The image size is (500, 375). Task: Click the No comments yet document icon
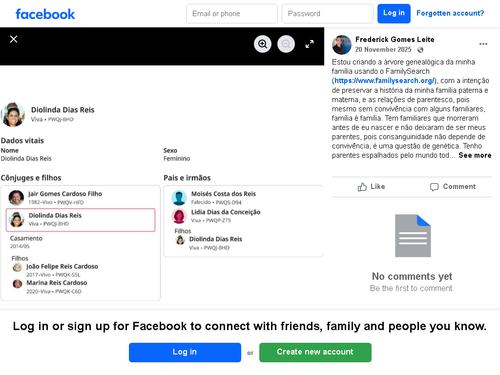pyautogui.click(x=413, y=236)
